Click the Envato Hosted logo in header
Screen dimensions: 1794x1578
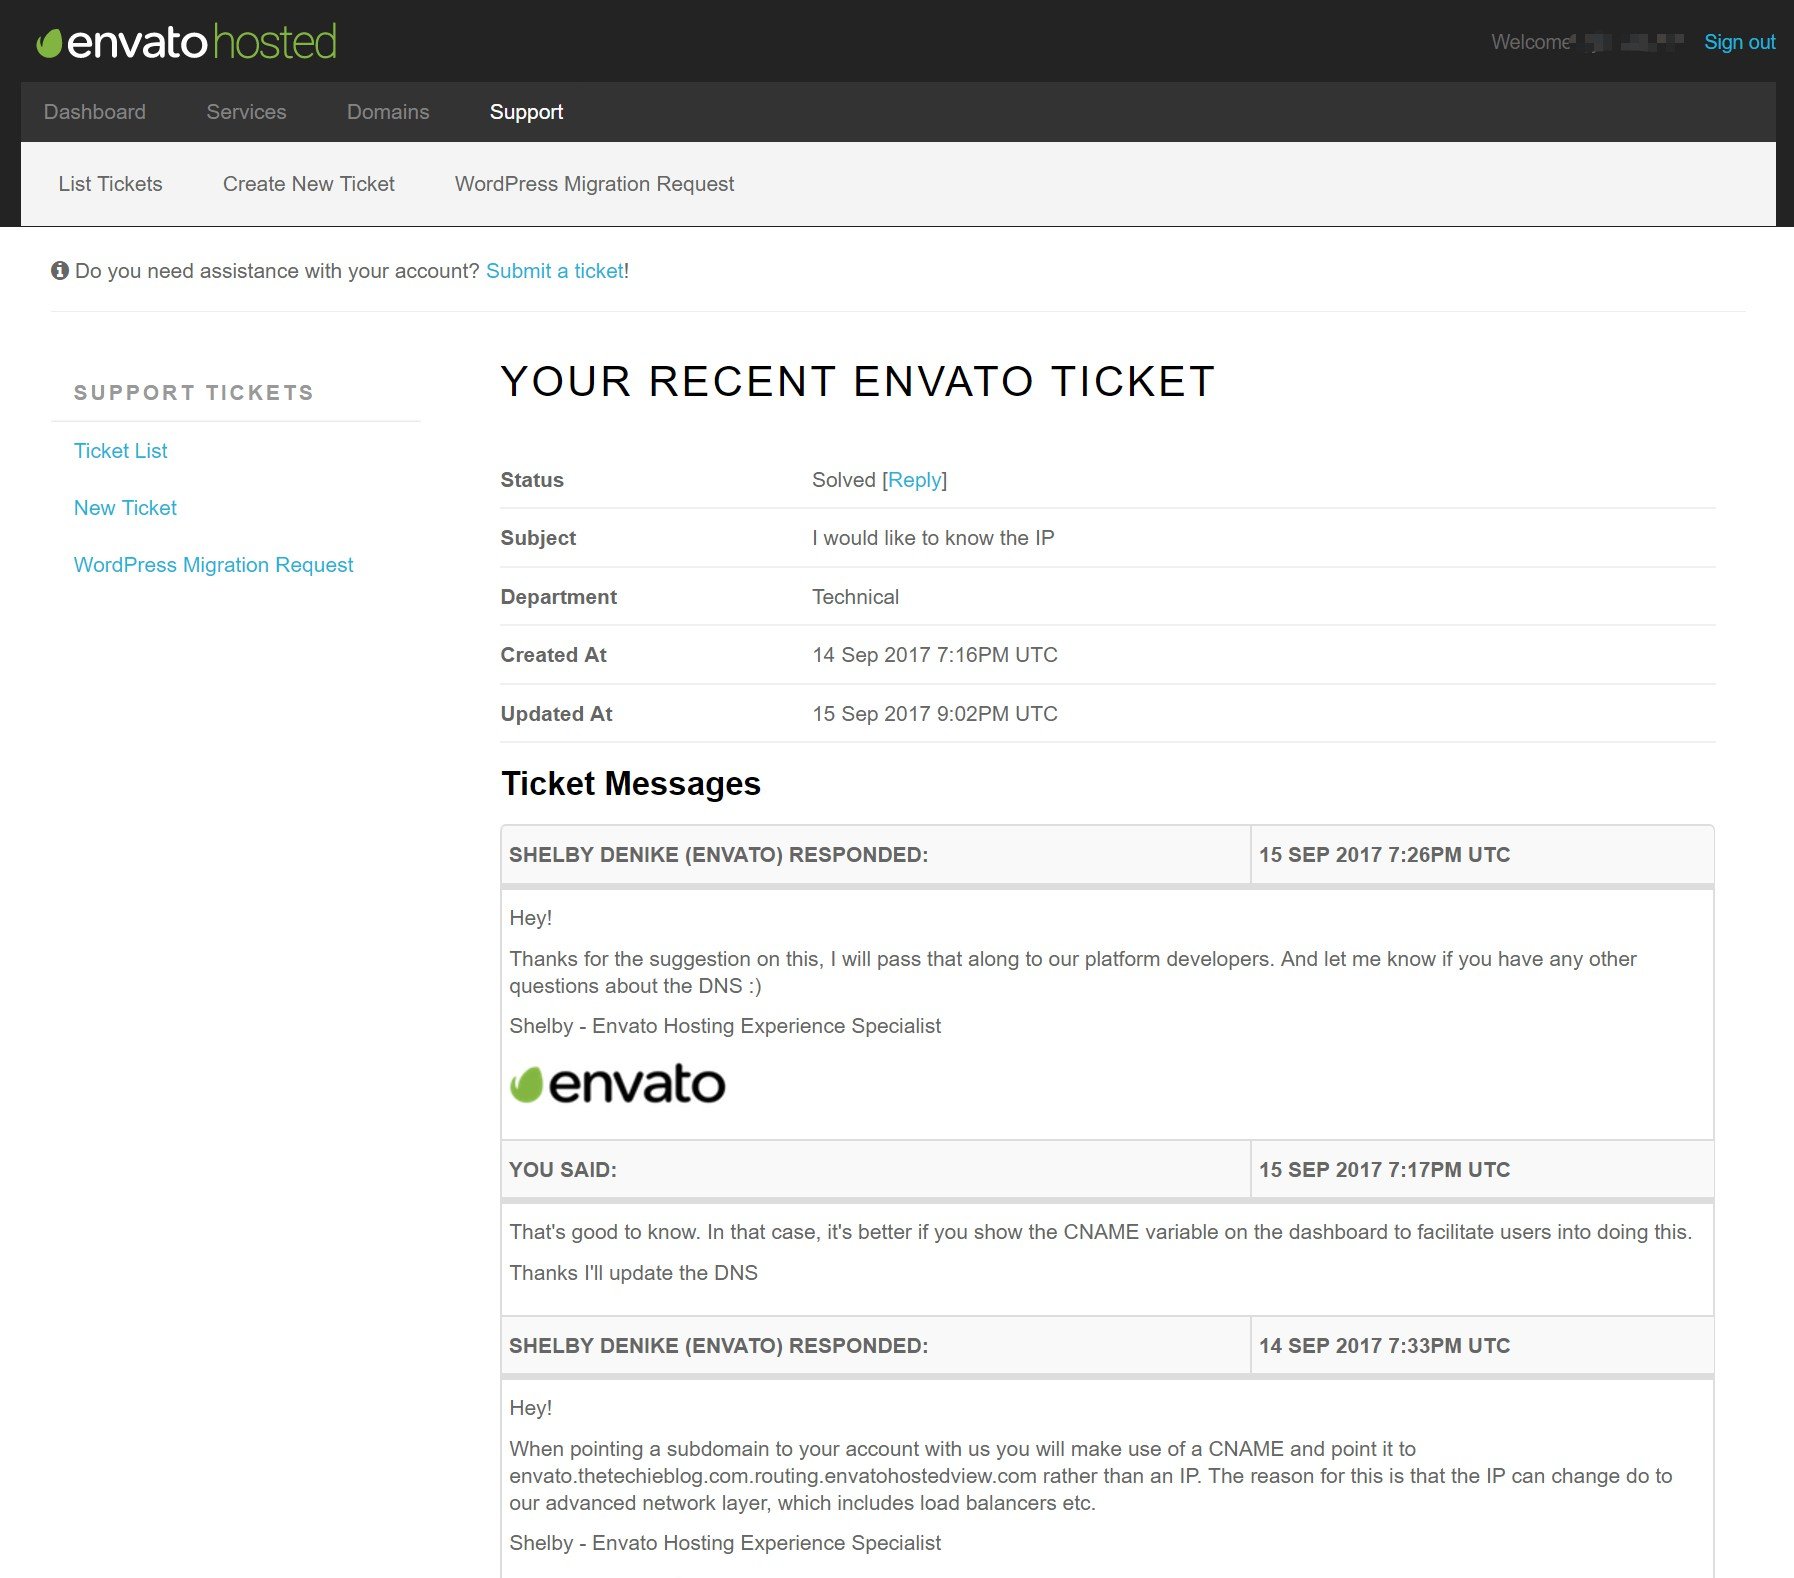pyautogui.click(x=186, y=42)
